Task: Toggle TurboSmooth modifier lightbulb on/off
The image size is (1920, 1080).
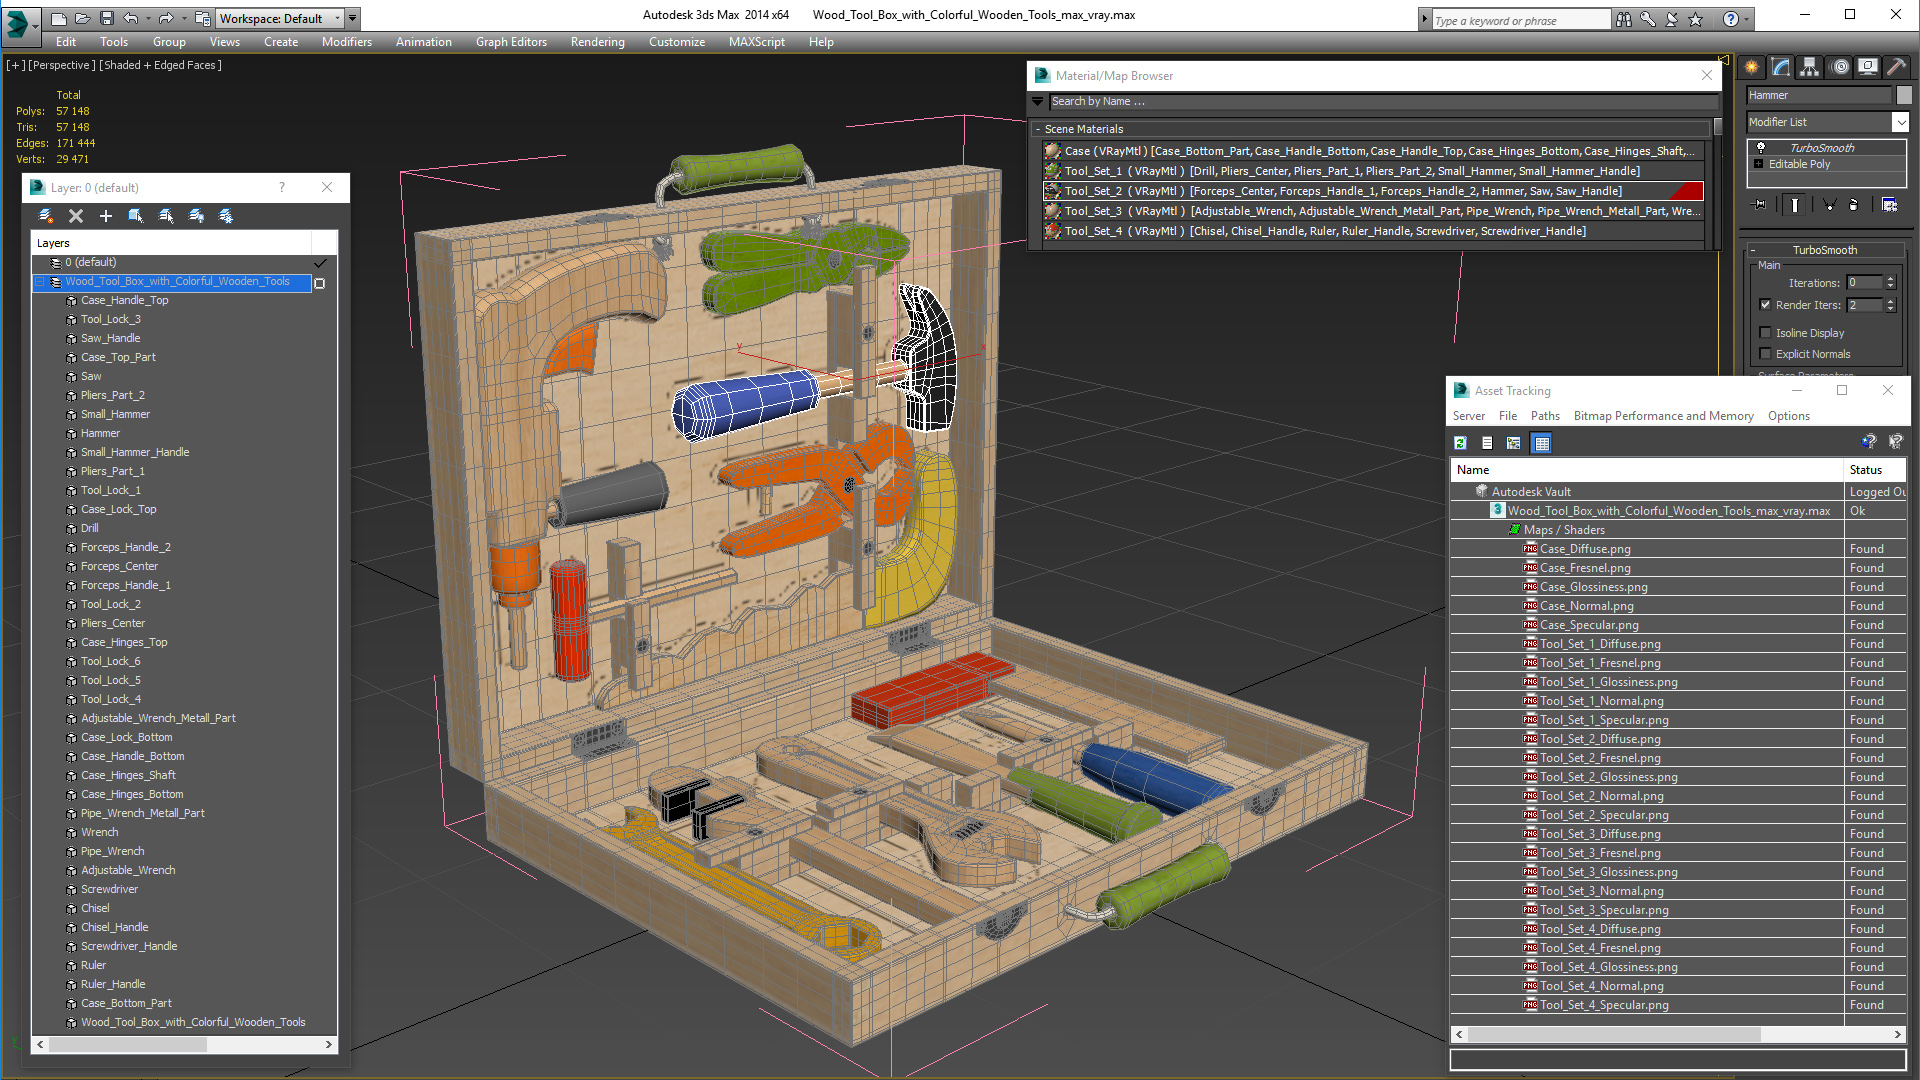Action: pos(1761,148)
